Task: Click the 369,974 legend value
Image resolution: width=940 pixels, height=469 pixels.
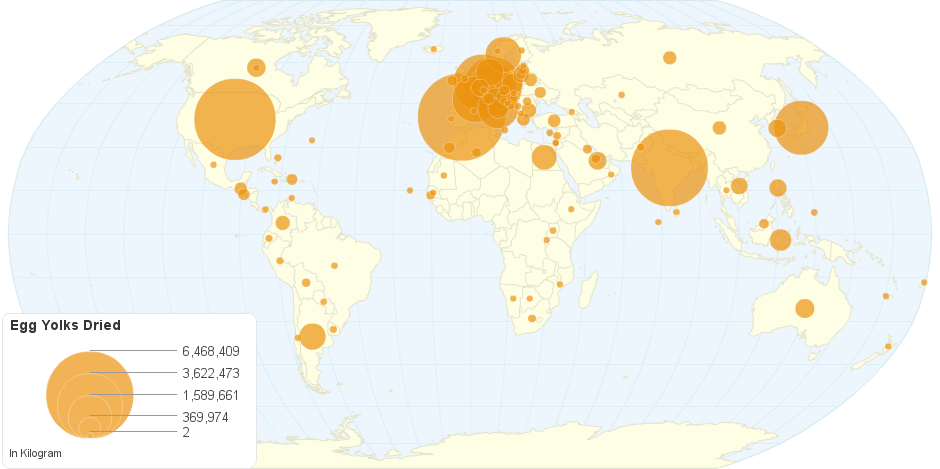Action: pyautogui.click(x=205, y=417)
